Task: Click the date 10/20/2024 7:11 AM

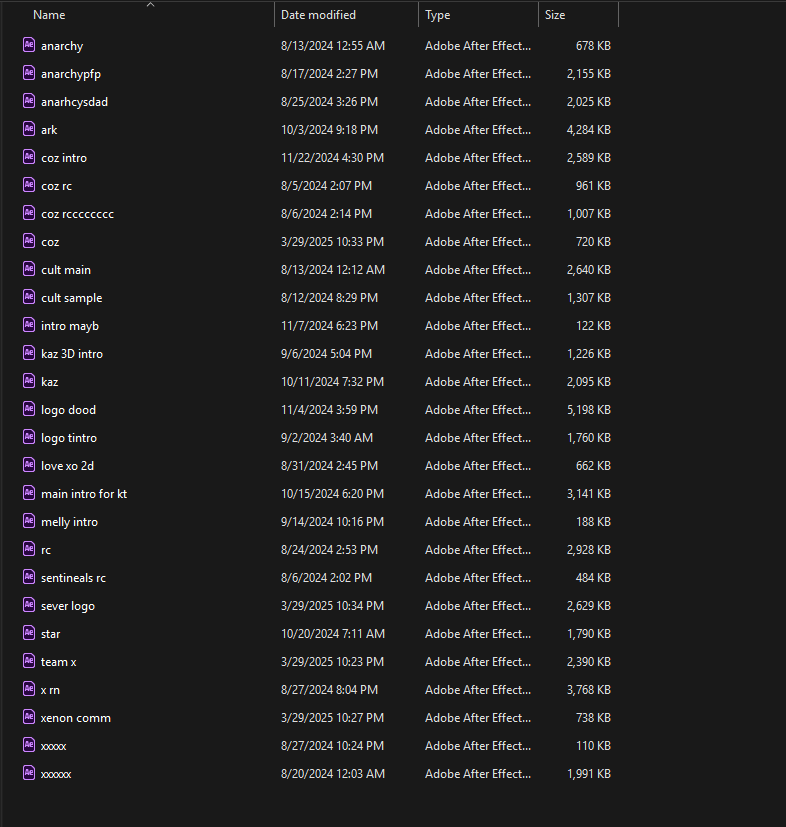Action: pyautogui.click(x=333, y=633)
